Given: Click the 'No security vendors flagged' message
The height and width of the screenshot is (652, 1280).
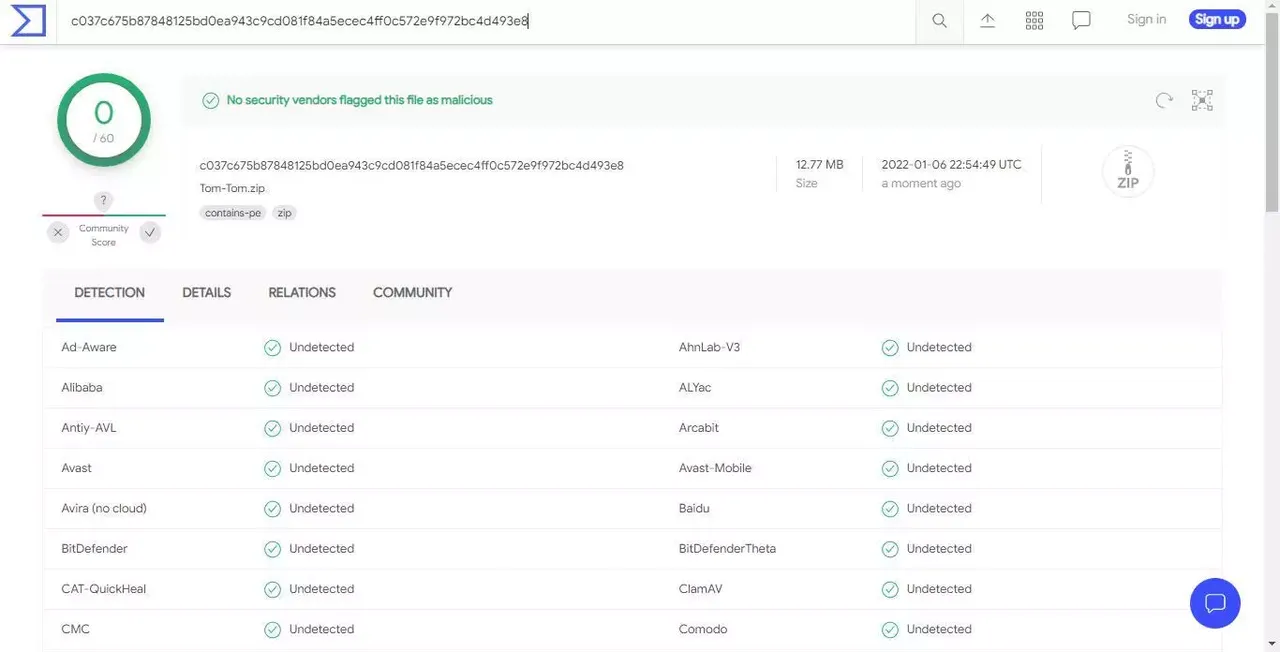Looking at the screenshot, I should (x=360, y=100).
